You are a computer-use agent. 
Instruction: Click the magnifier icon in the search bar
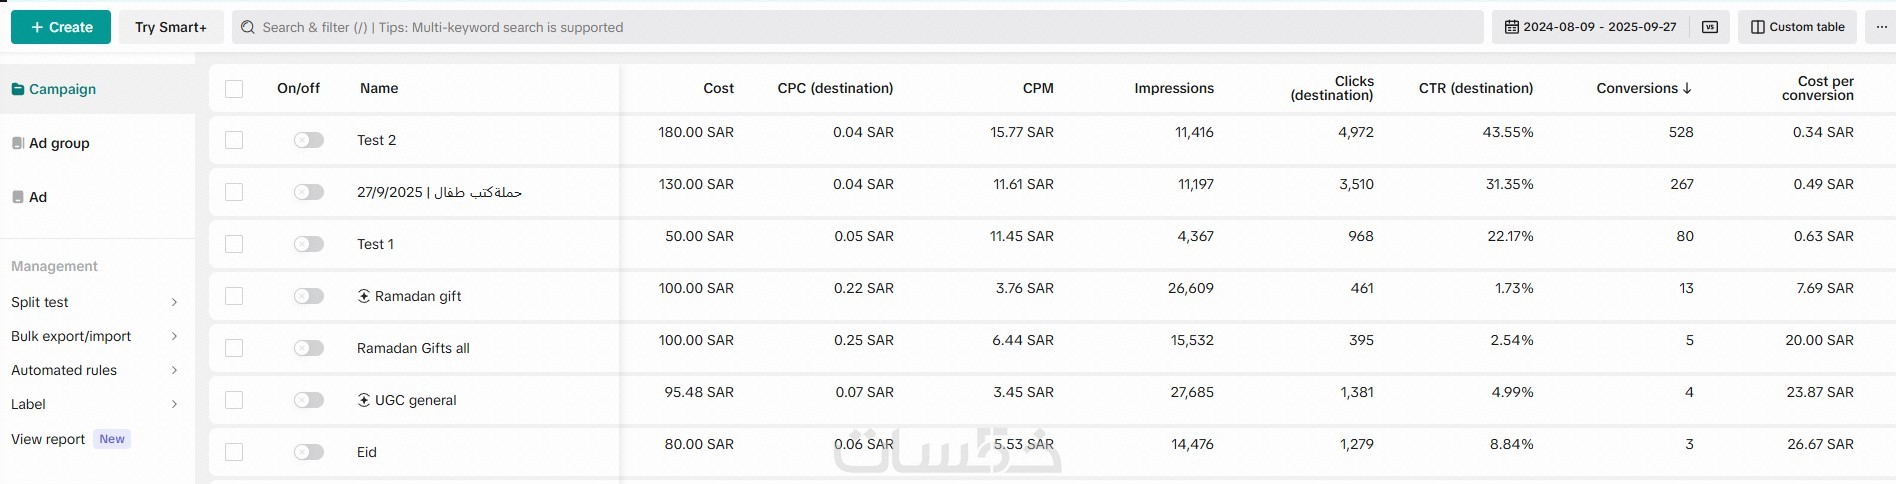(248, 27)
